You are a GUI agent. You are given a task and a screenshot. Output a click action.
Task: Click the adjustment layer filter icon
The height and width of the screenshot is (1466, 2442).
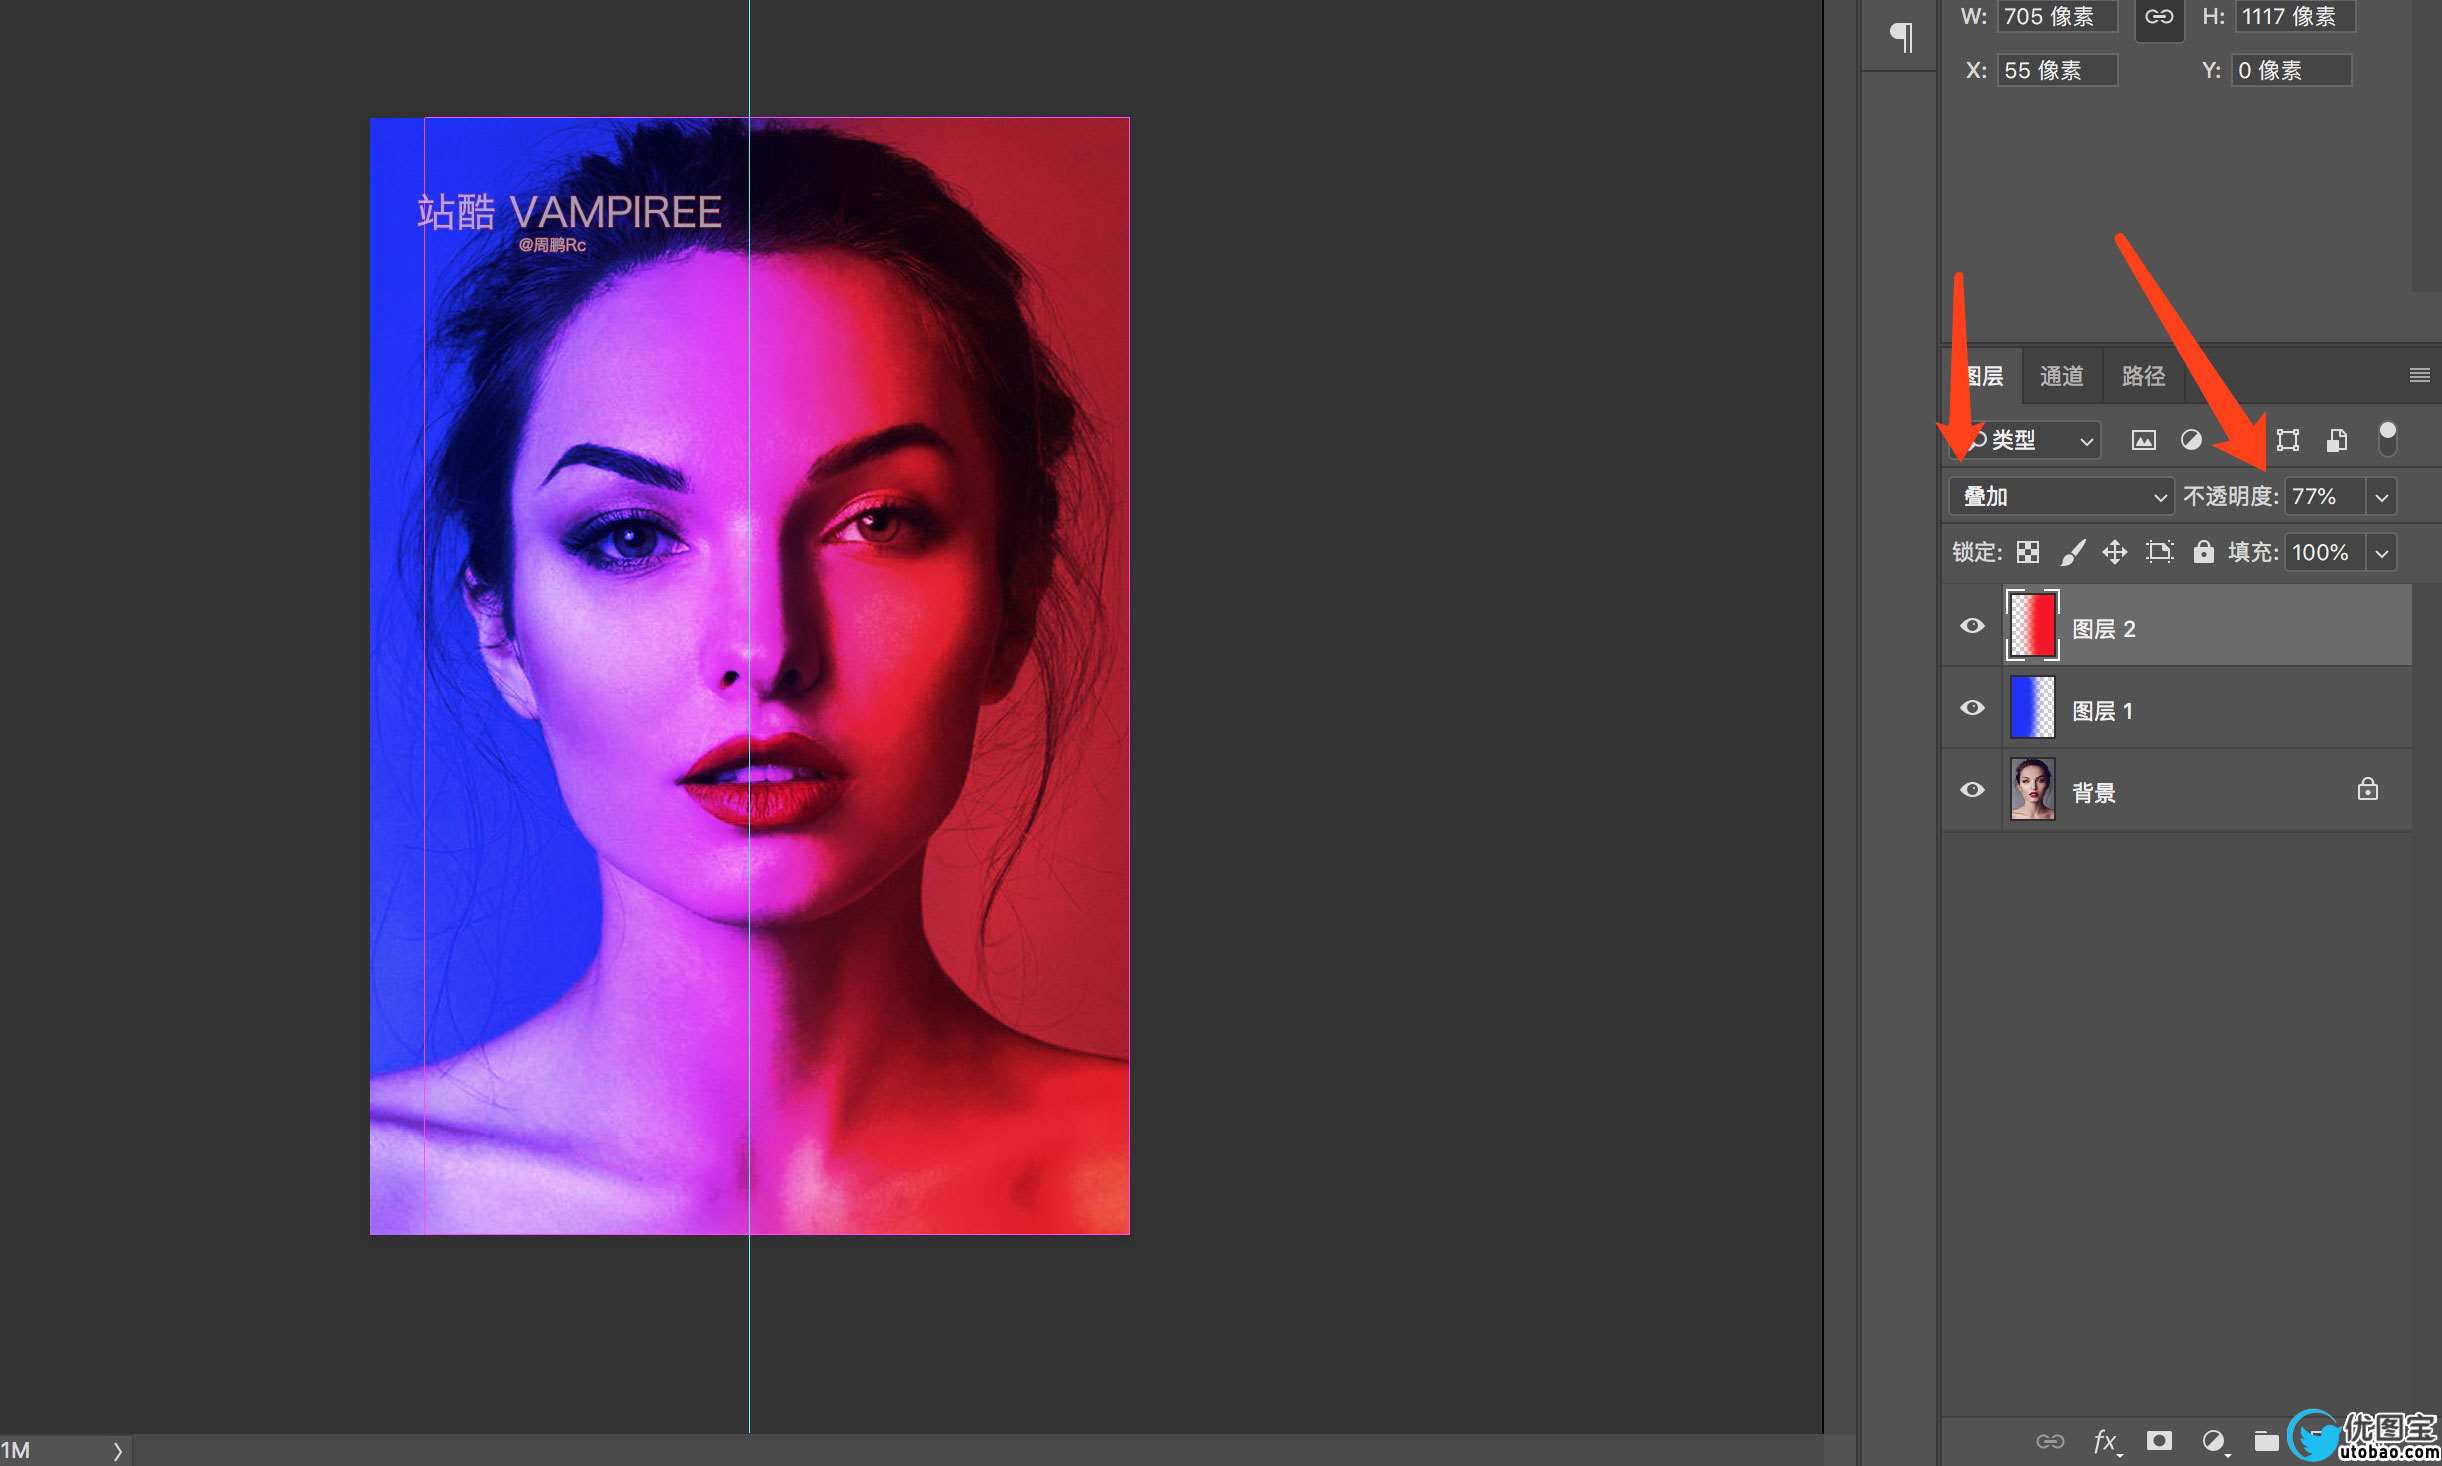tap(2191, 440)
